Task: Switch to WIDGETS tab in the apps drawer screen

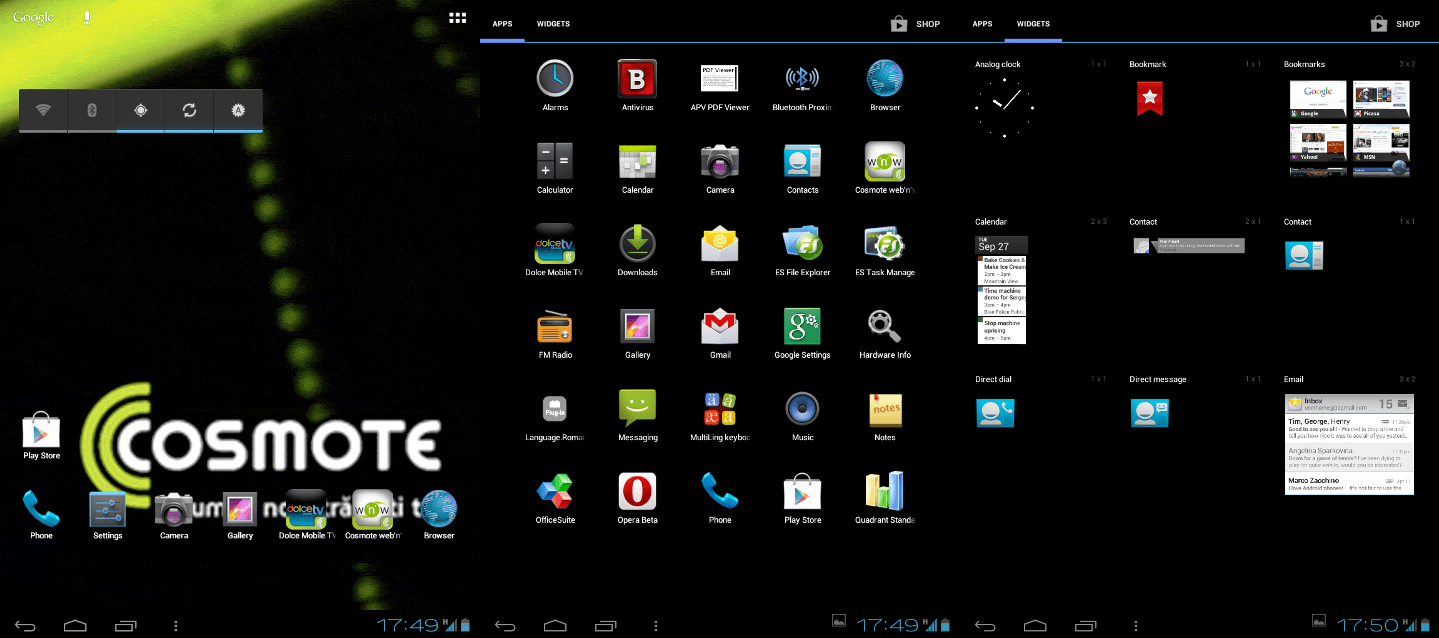Action: [x=553, y=23]
